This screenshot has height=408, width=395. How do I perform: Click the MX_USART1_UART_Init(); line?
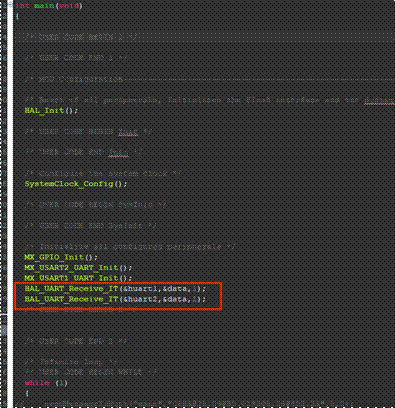click(x=78, y=278)
